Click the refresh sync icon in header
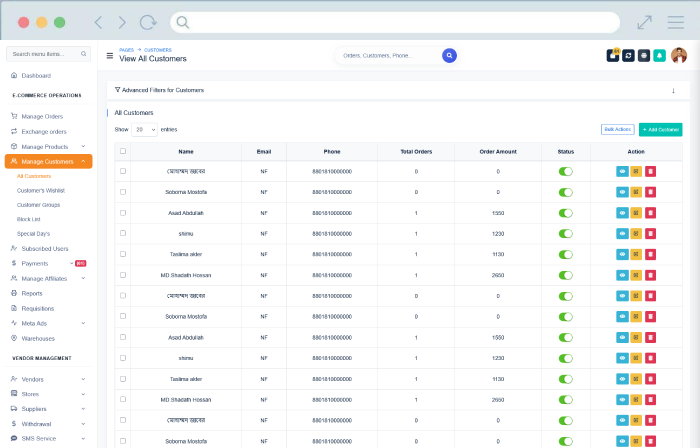Screen dimensions: 700x448 coord(629,56)
